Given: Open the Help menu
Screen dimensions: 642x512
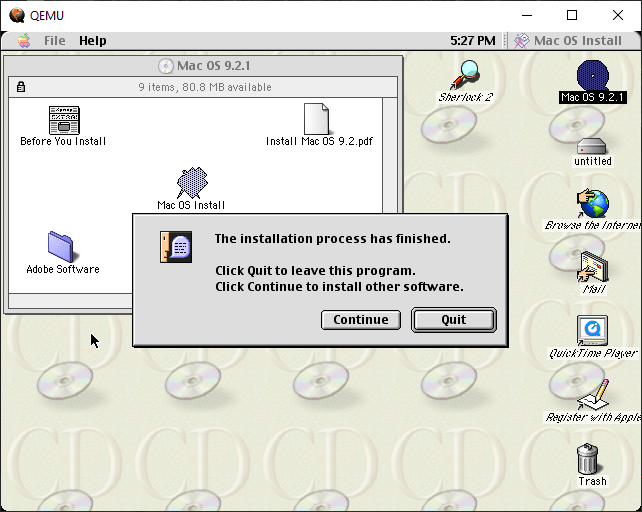Looking at the screenshot, I should [93, 41].
